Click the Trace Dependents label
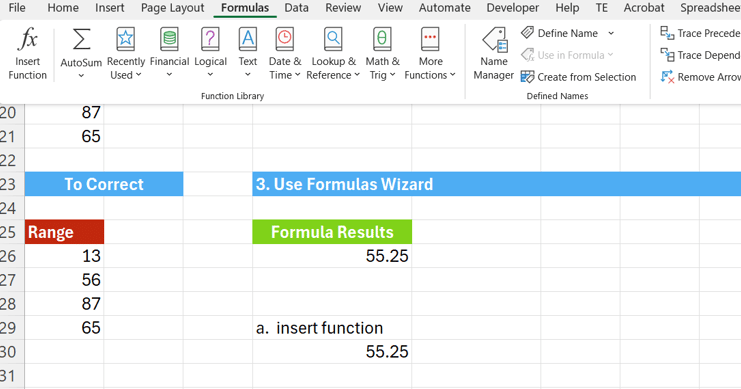Screen dimensions: 741x389 click(x=709, y=55)
